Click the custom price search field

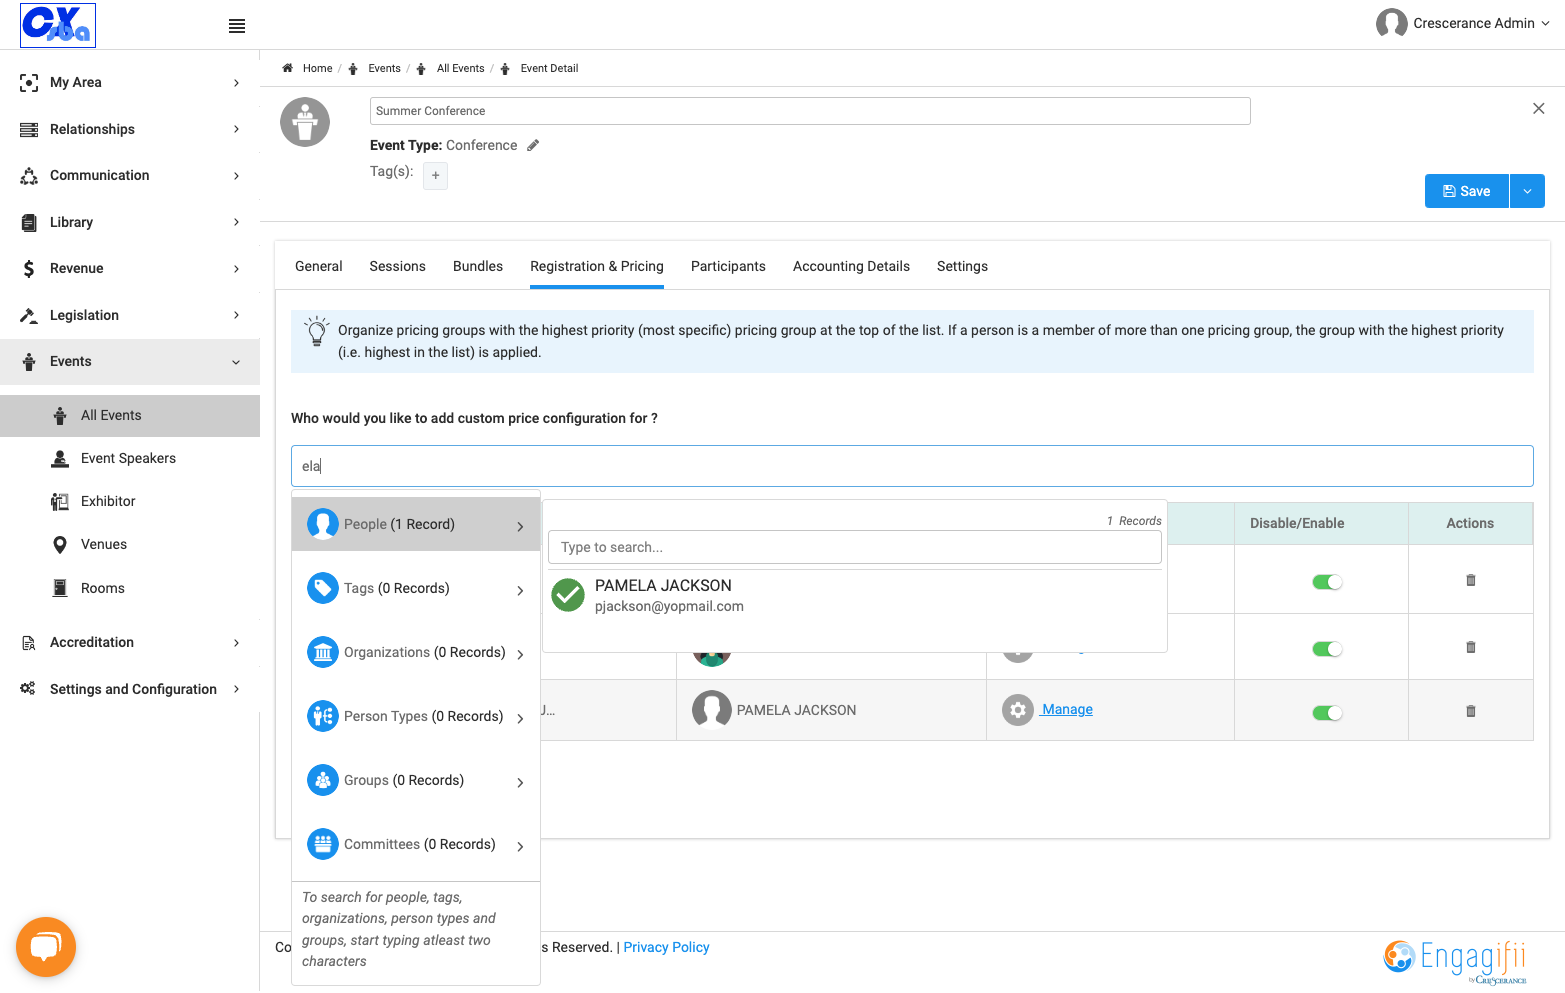coord(912,466)
